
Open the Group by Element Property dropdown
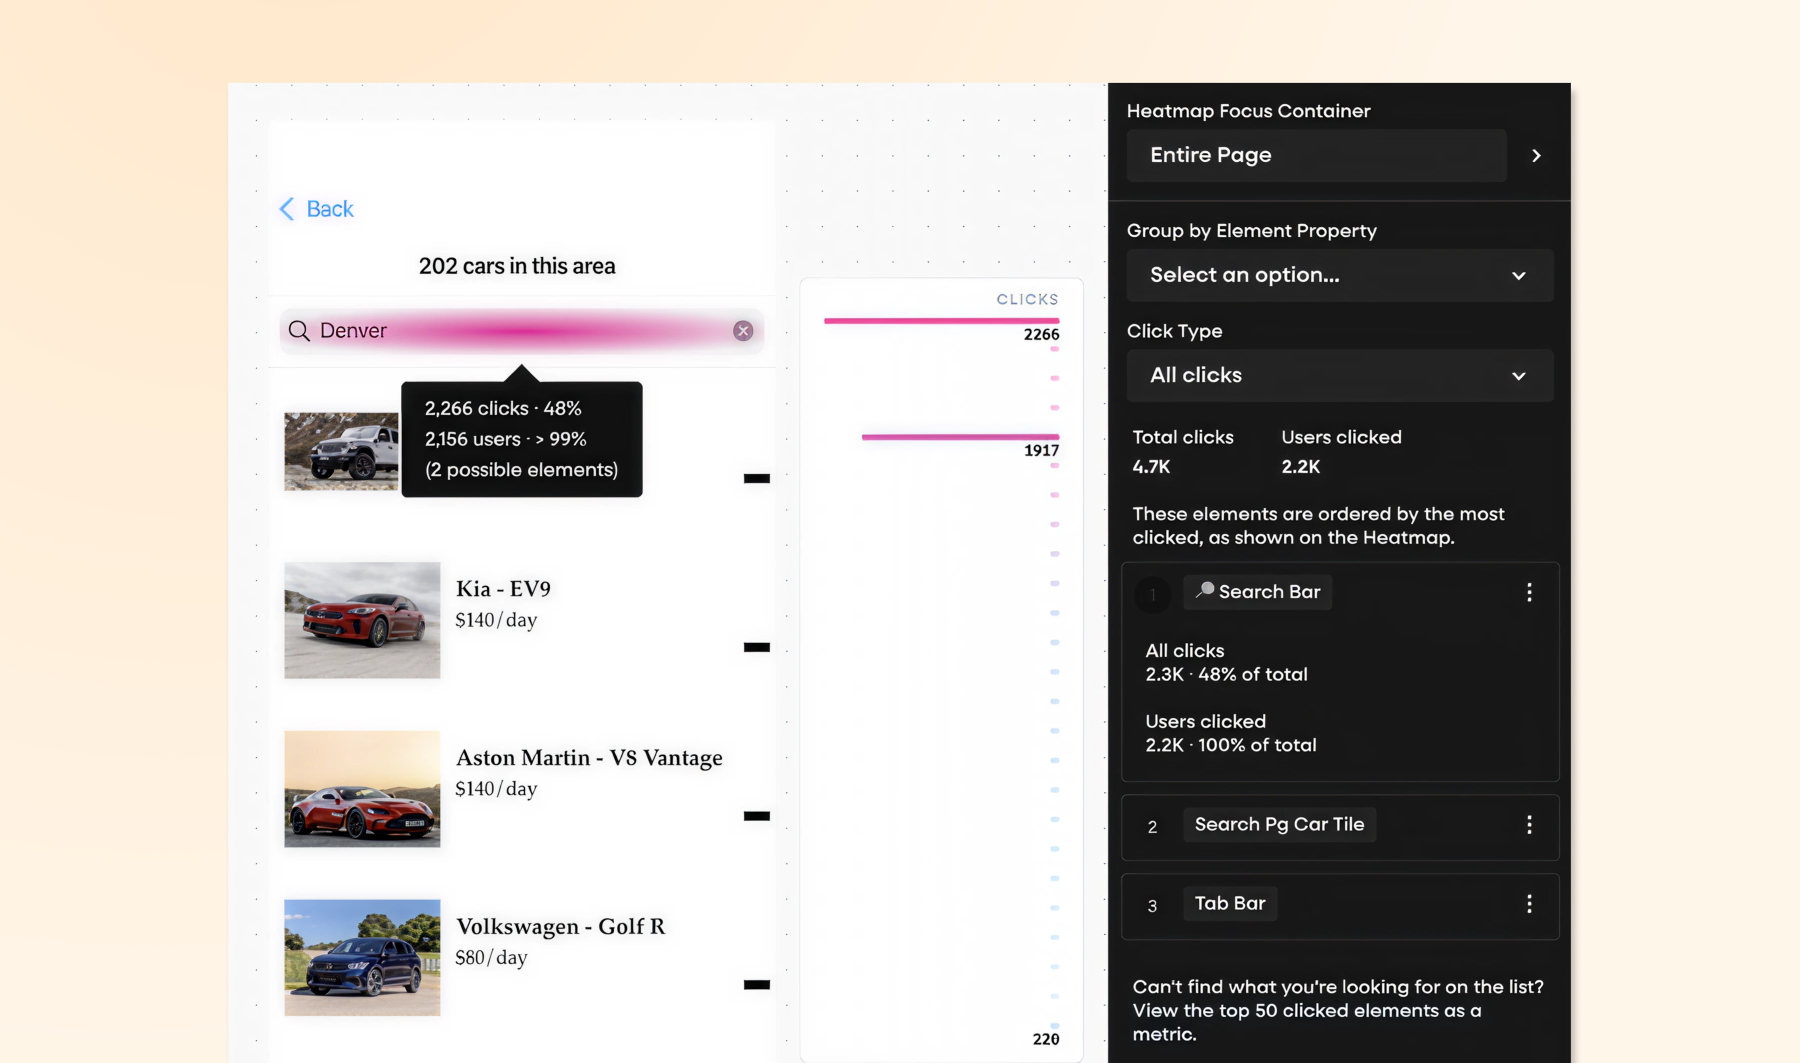coord(1340,275)
